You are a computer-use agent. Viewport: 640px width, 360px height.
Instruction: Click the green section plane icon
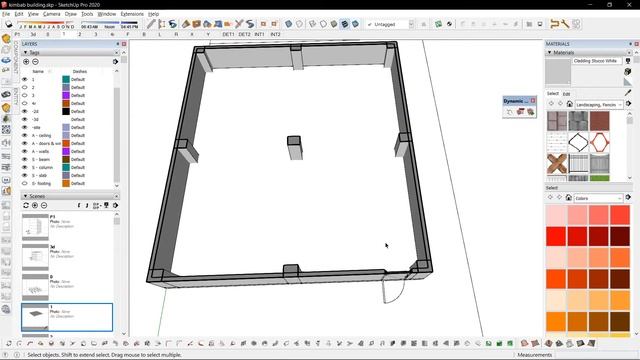438,24
